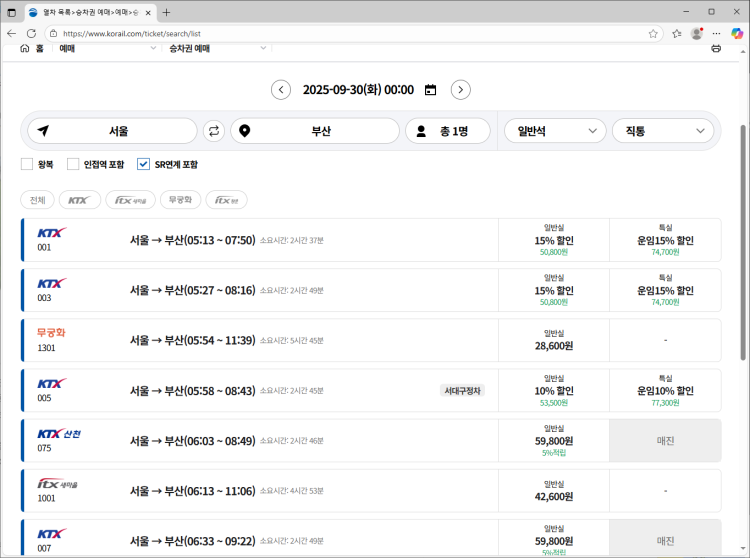Screen dimensions: 750x558
Task: Click the 서울 → 부산(06:03 ~ 08:49) row text
Action: 193,441
